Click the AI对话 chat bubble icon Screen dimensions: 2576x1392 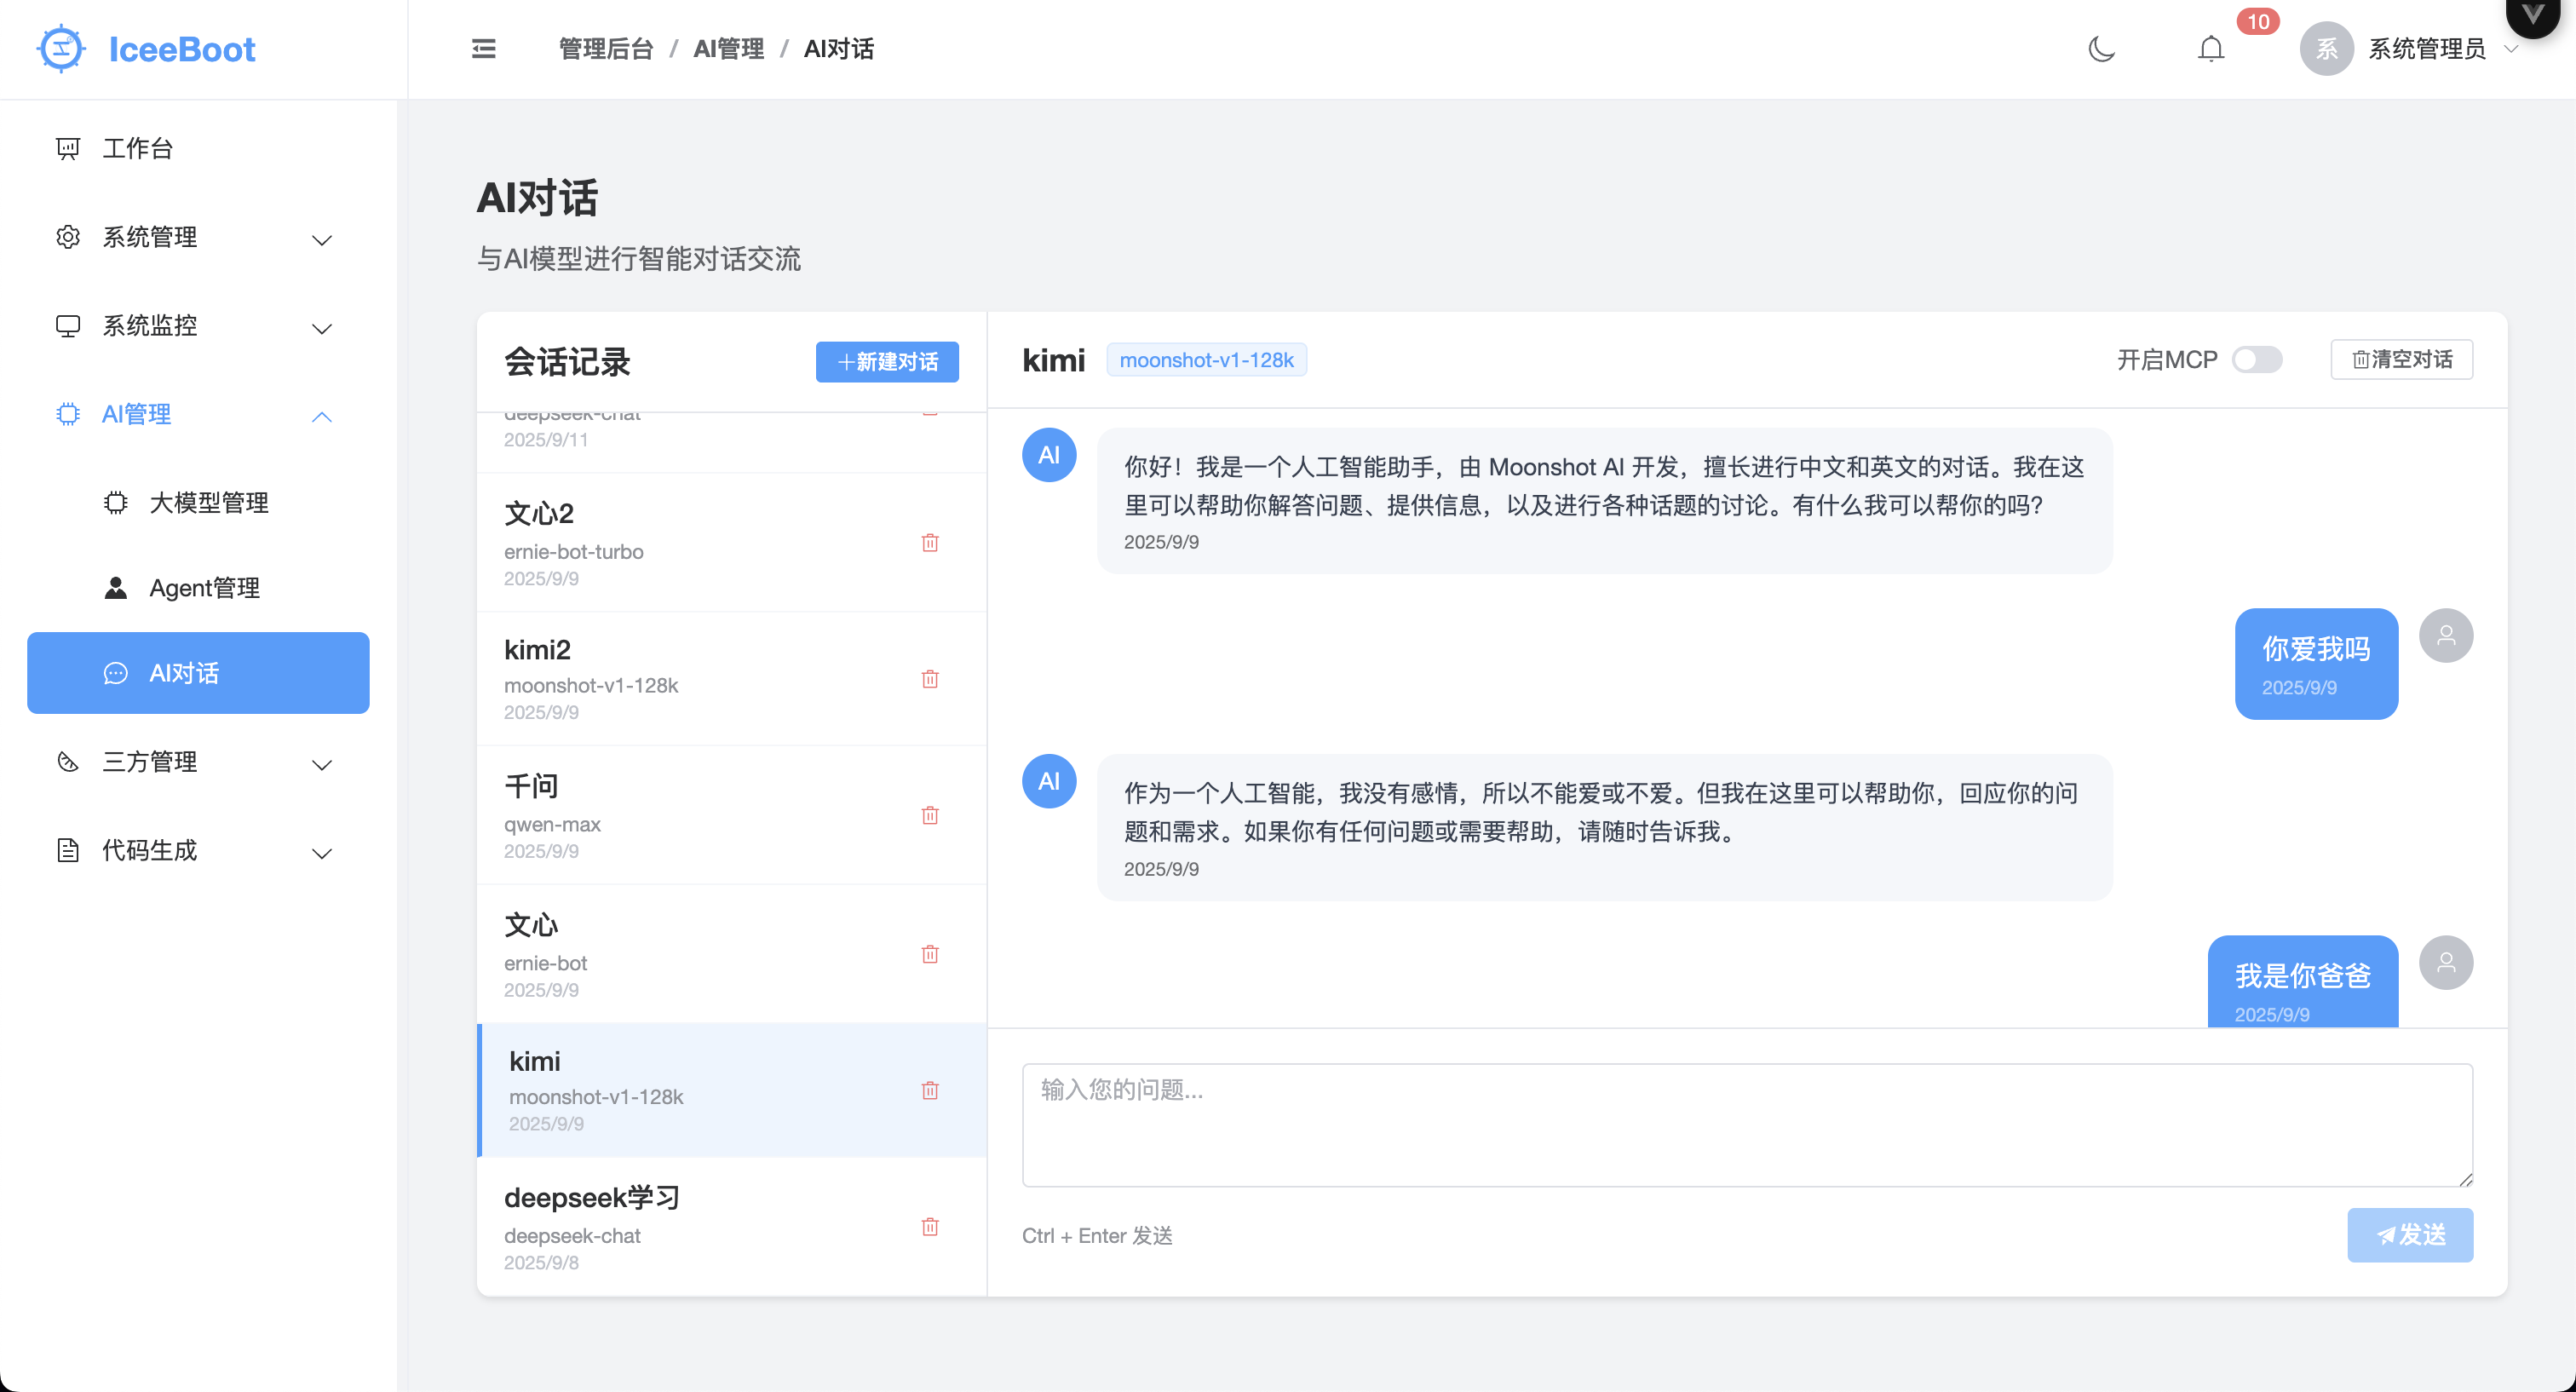tap(116, 673)
